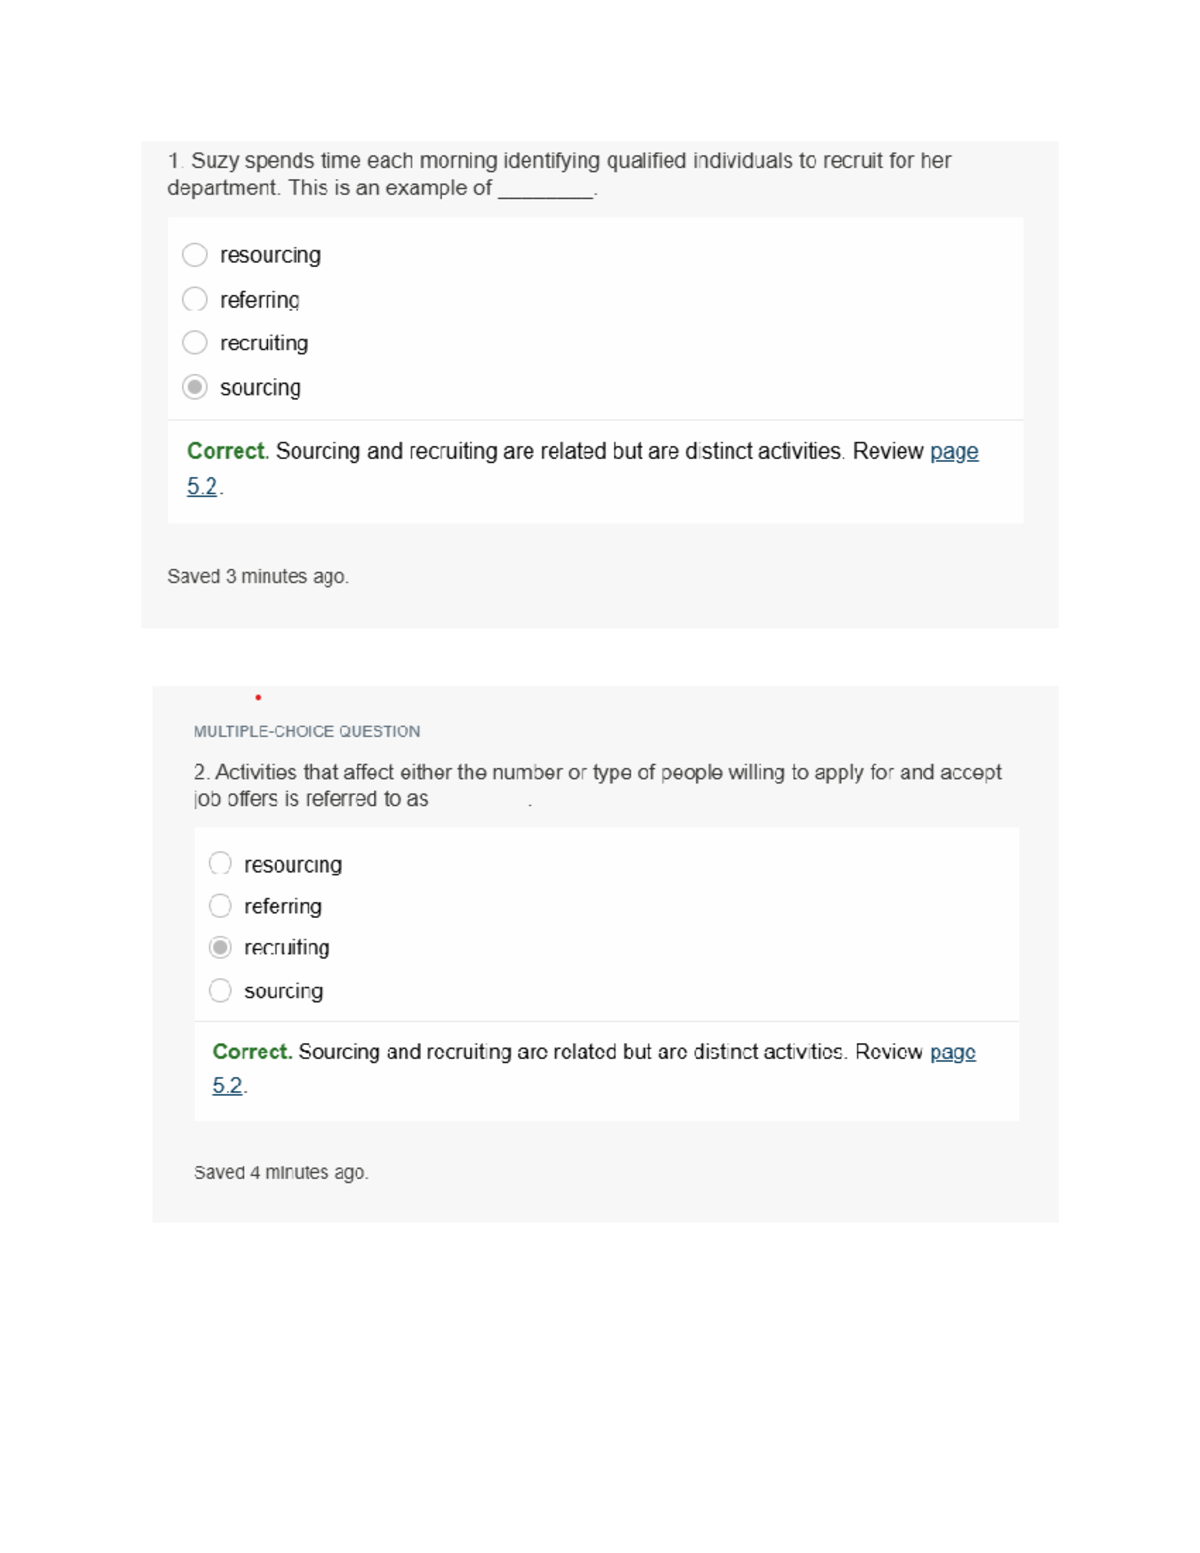Viewport: 1200px width, 1553px height.
Task: Click the selected 'sourcing' radio in question 1
Action: click(x=195, y=387)
